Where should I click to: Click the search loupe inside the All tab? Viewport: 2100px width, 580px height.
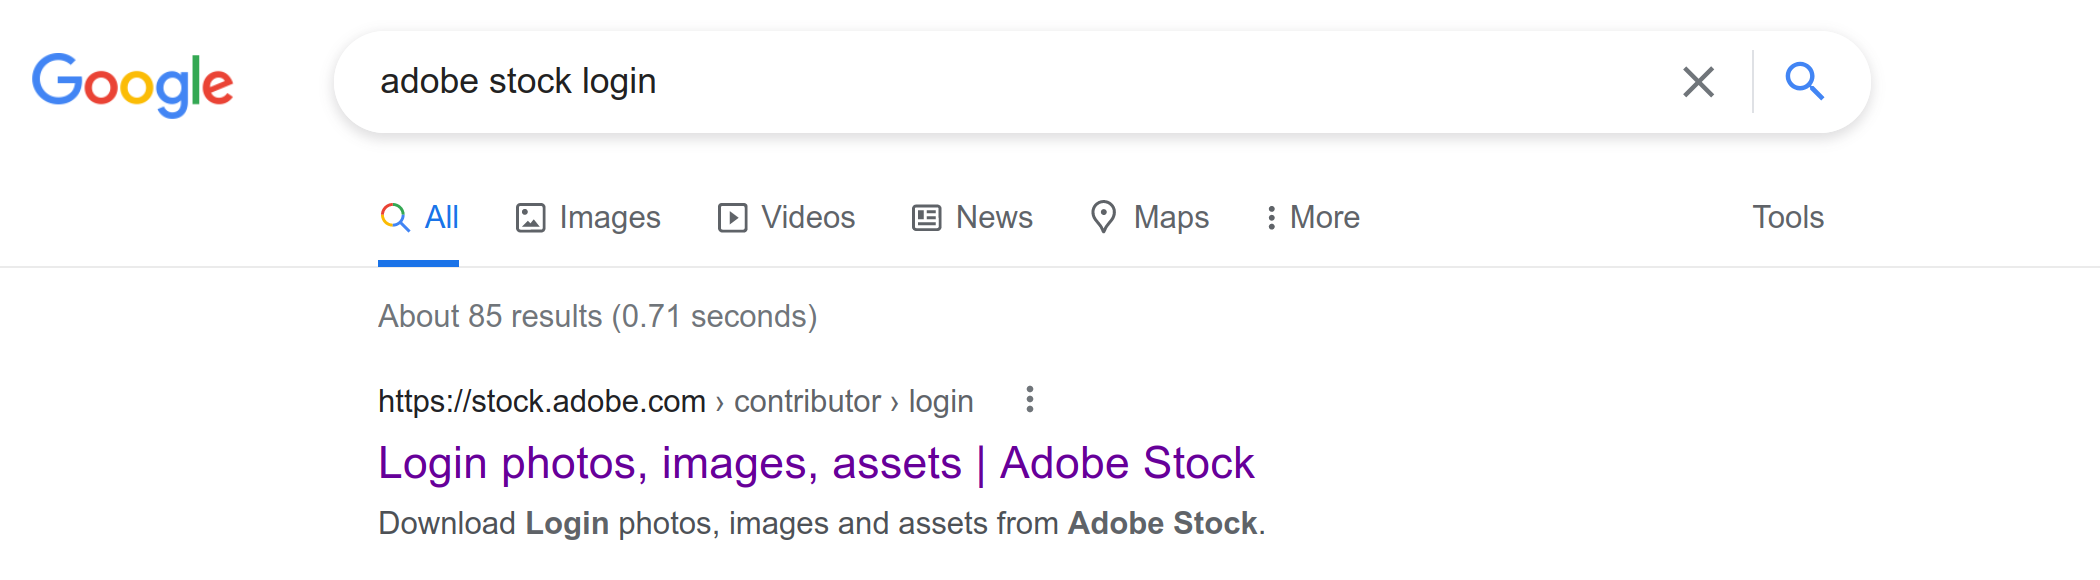click(x=395, y=216)
